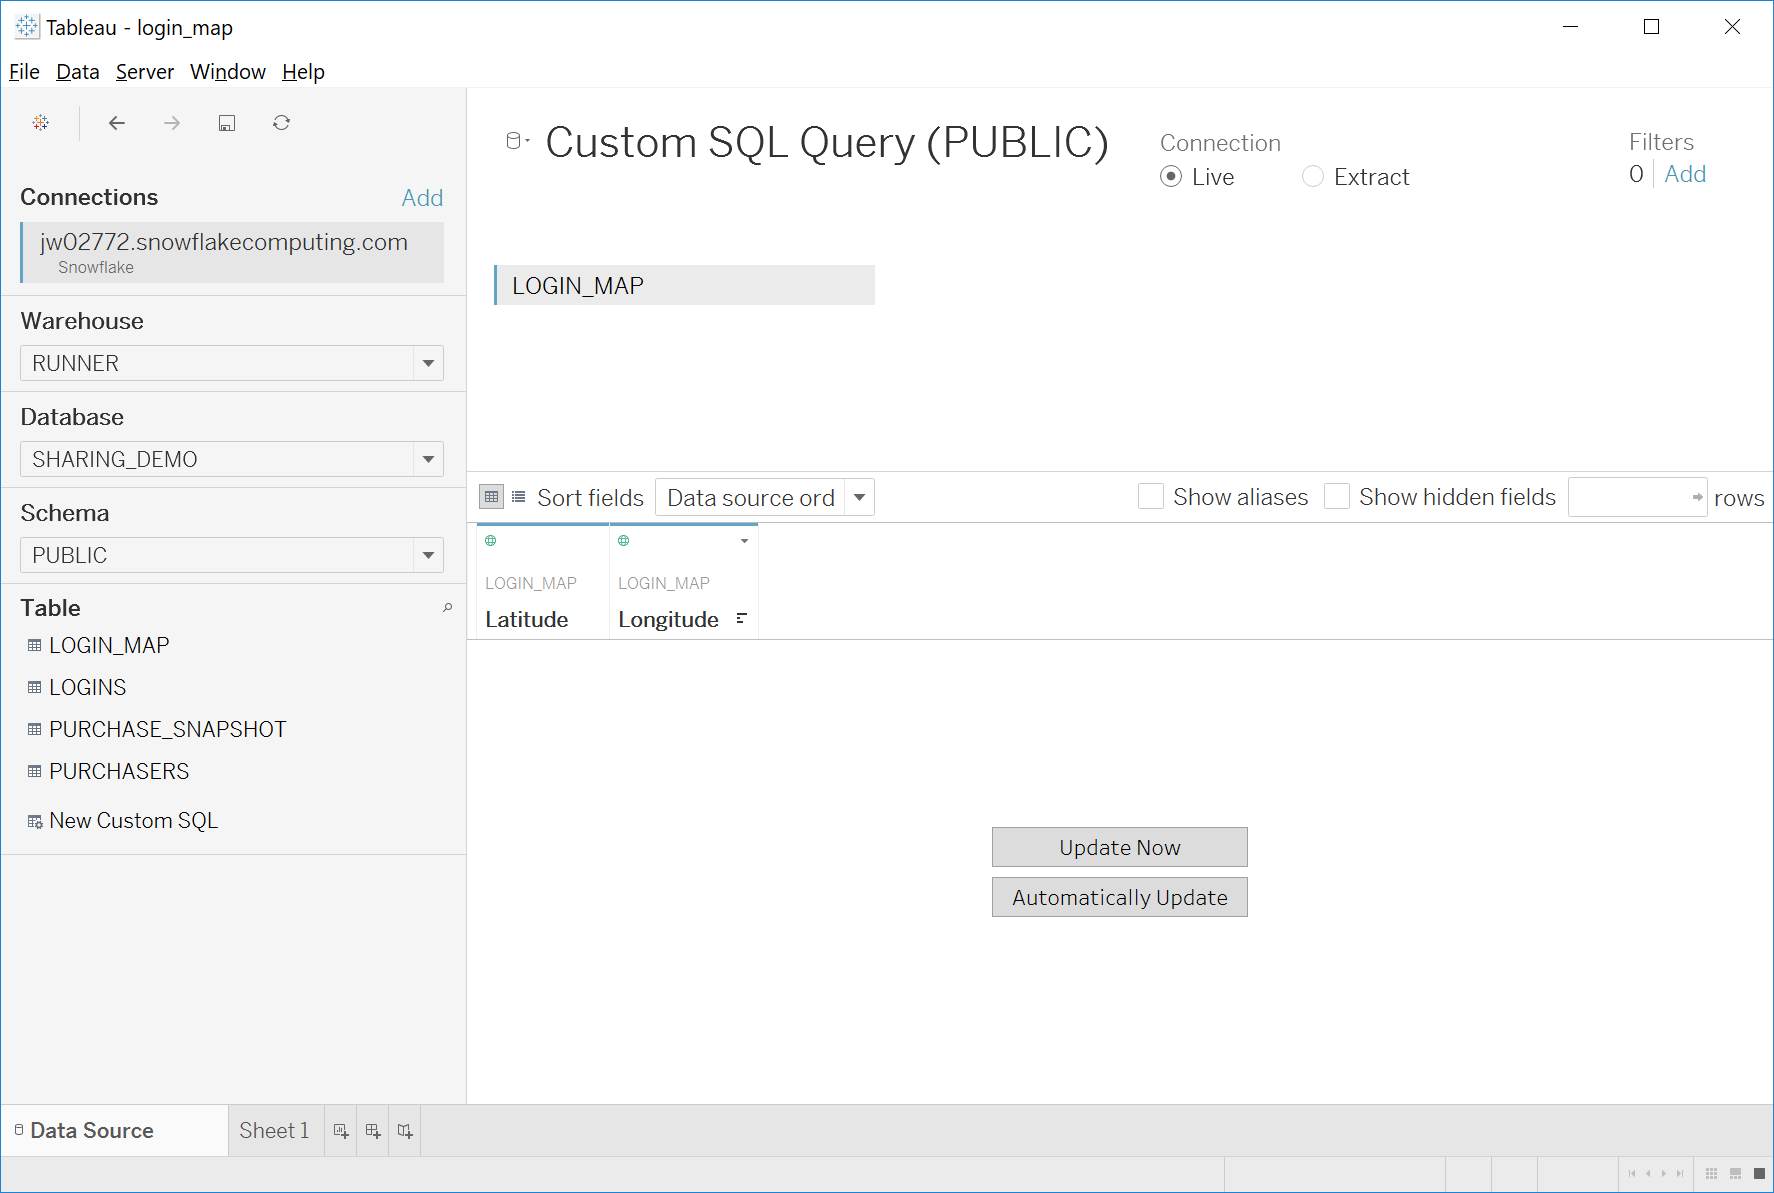Viewport: 1774px width, 1193px height.
Task: Click the show tabs icon in the status bar
Action: 1759,1174
